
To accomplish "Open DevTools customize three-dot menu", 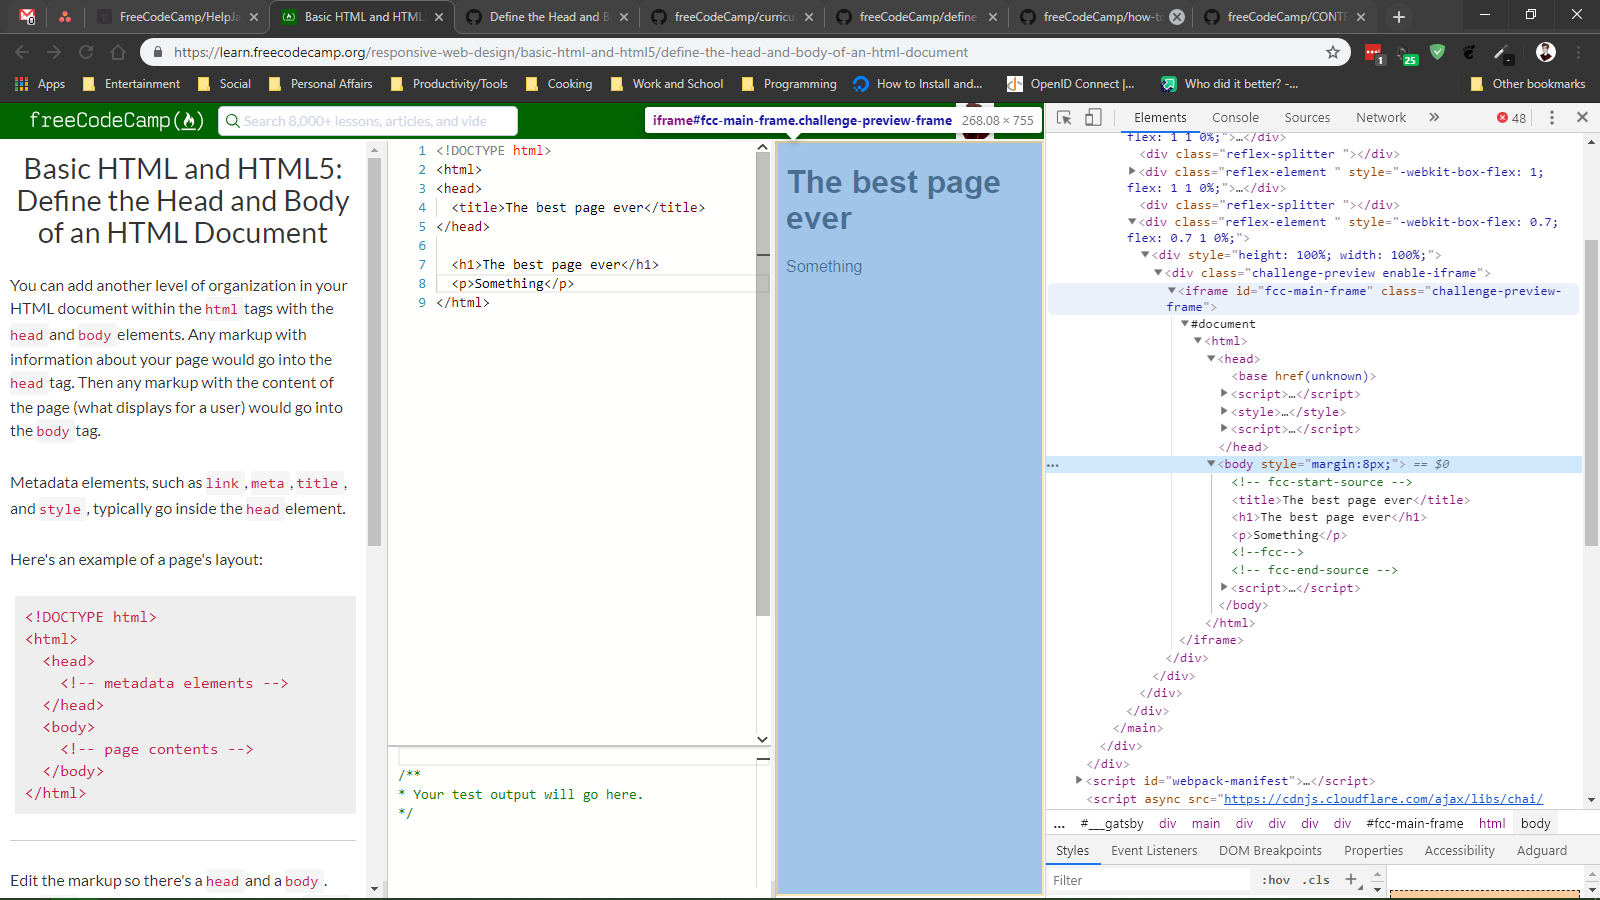I will click(x=1552, y=117).
